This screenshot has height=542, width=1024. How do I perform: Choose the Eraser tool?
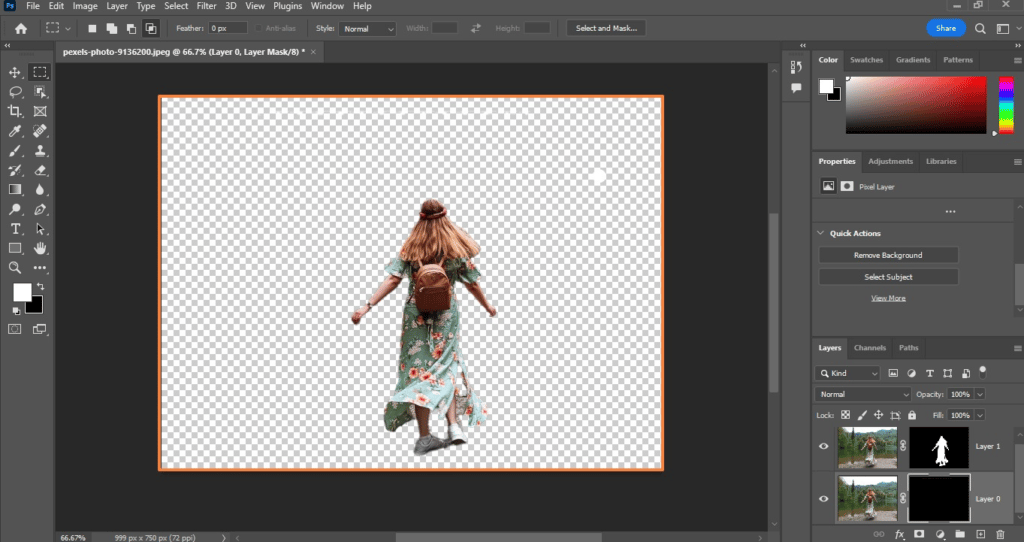[40, 170]
